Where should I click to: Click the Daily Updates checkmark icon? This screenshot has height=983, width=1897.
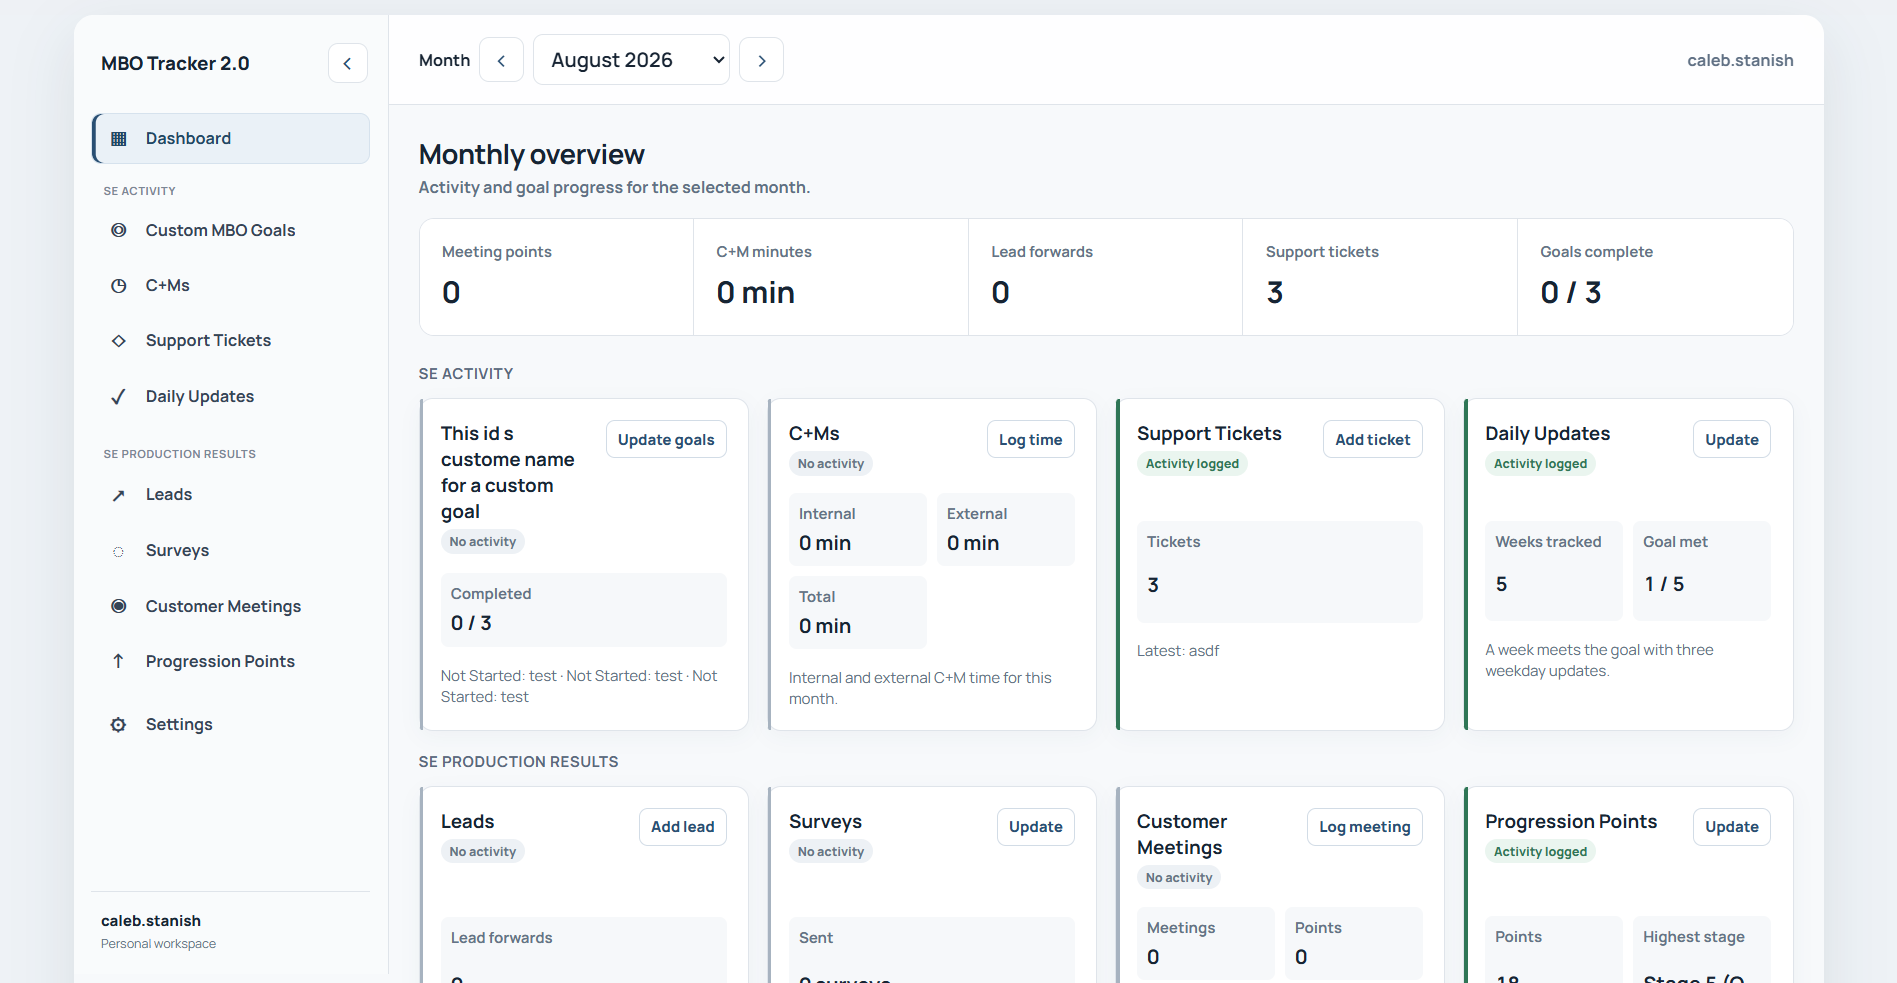119,397
